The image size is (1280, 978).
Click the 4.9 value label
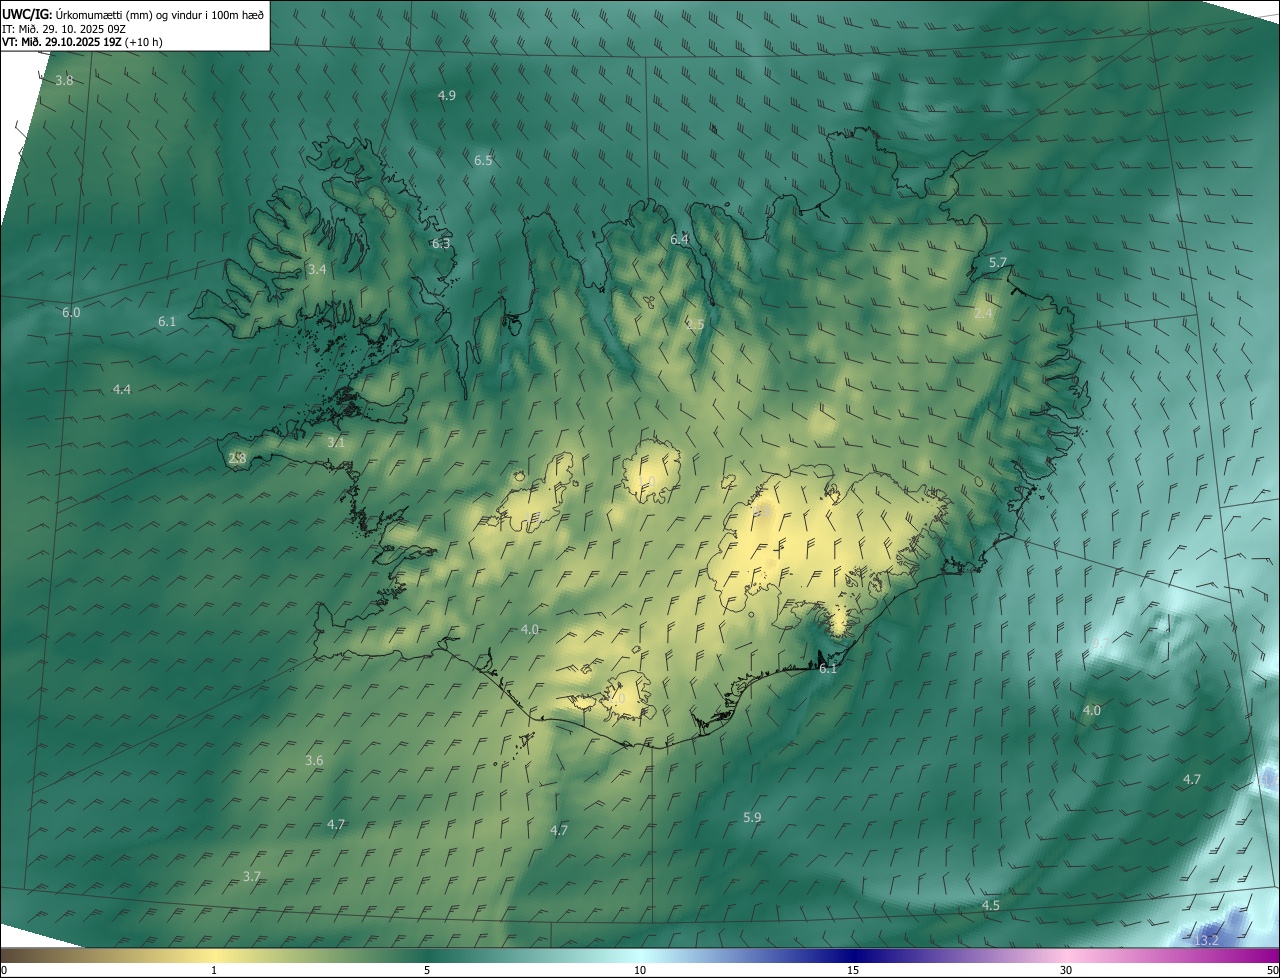pyautogui.click(x=447, y=95)
